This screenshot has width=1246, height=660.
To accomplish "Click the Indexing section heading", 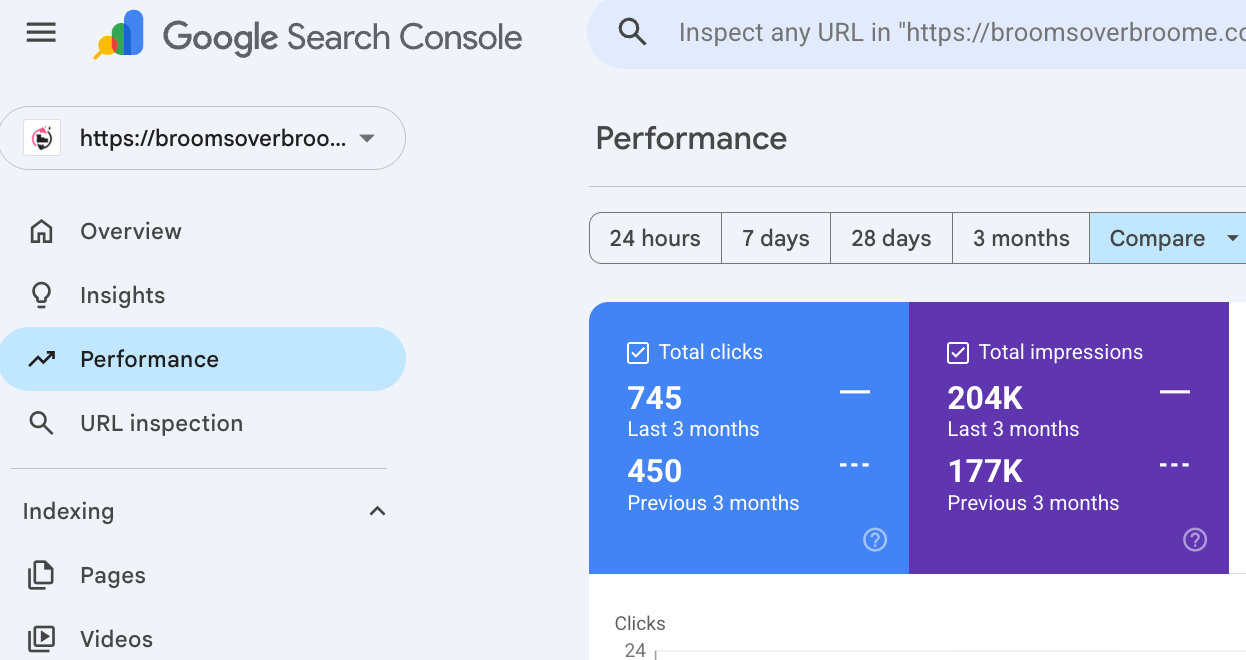I will (68, 511).
